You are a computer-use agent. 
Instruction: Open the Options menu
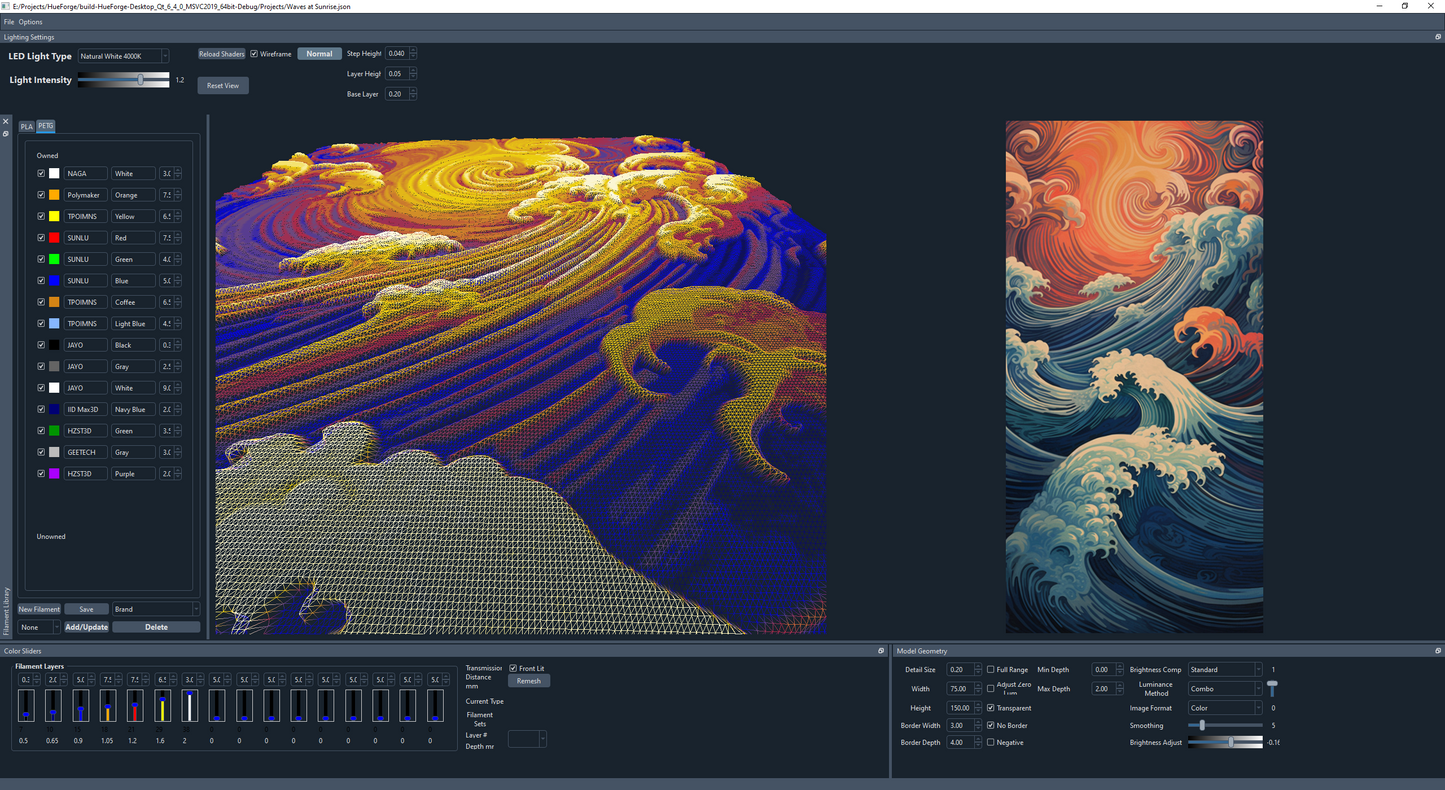tap(30, 21)
